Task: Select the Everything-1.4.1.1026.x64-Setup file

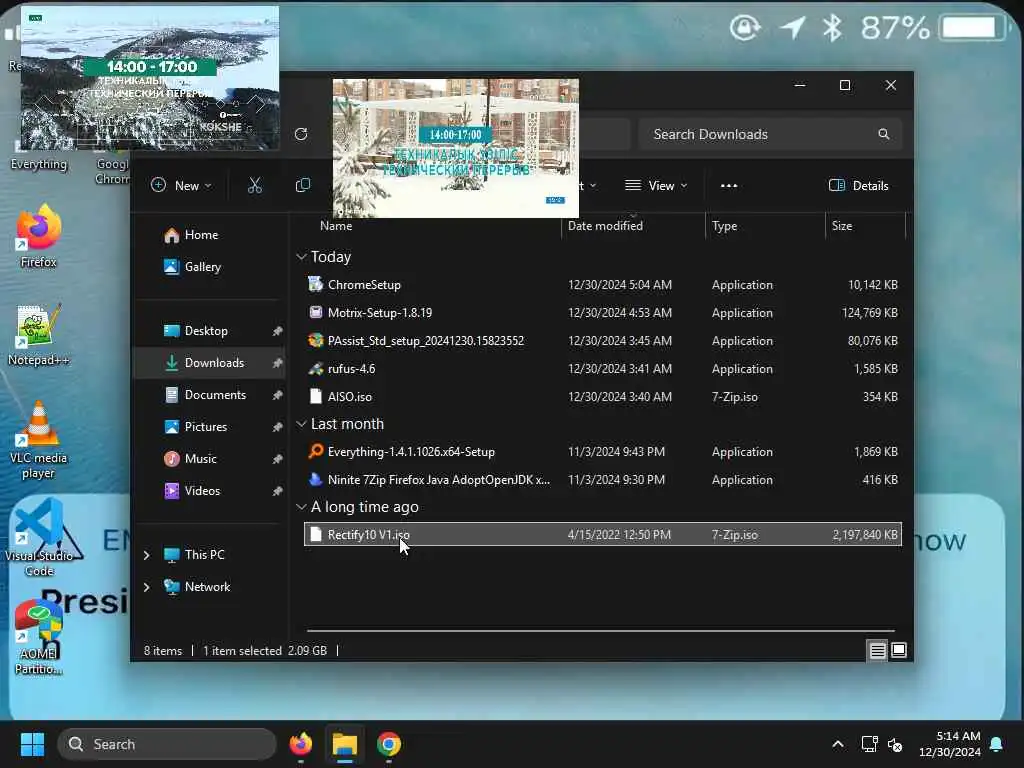Action: click(602, 452)
